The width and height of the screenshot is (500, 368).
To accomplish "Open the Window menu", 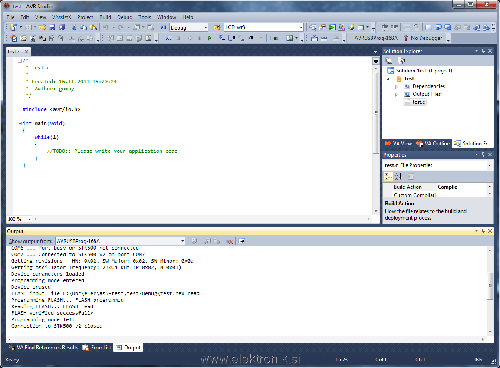I will pos(166,17).
